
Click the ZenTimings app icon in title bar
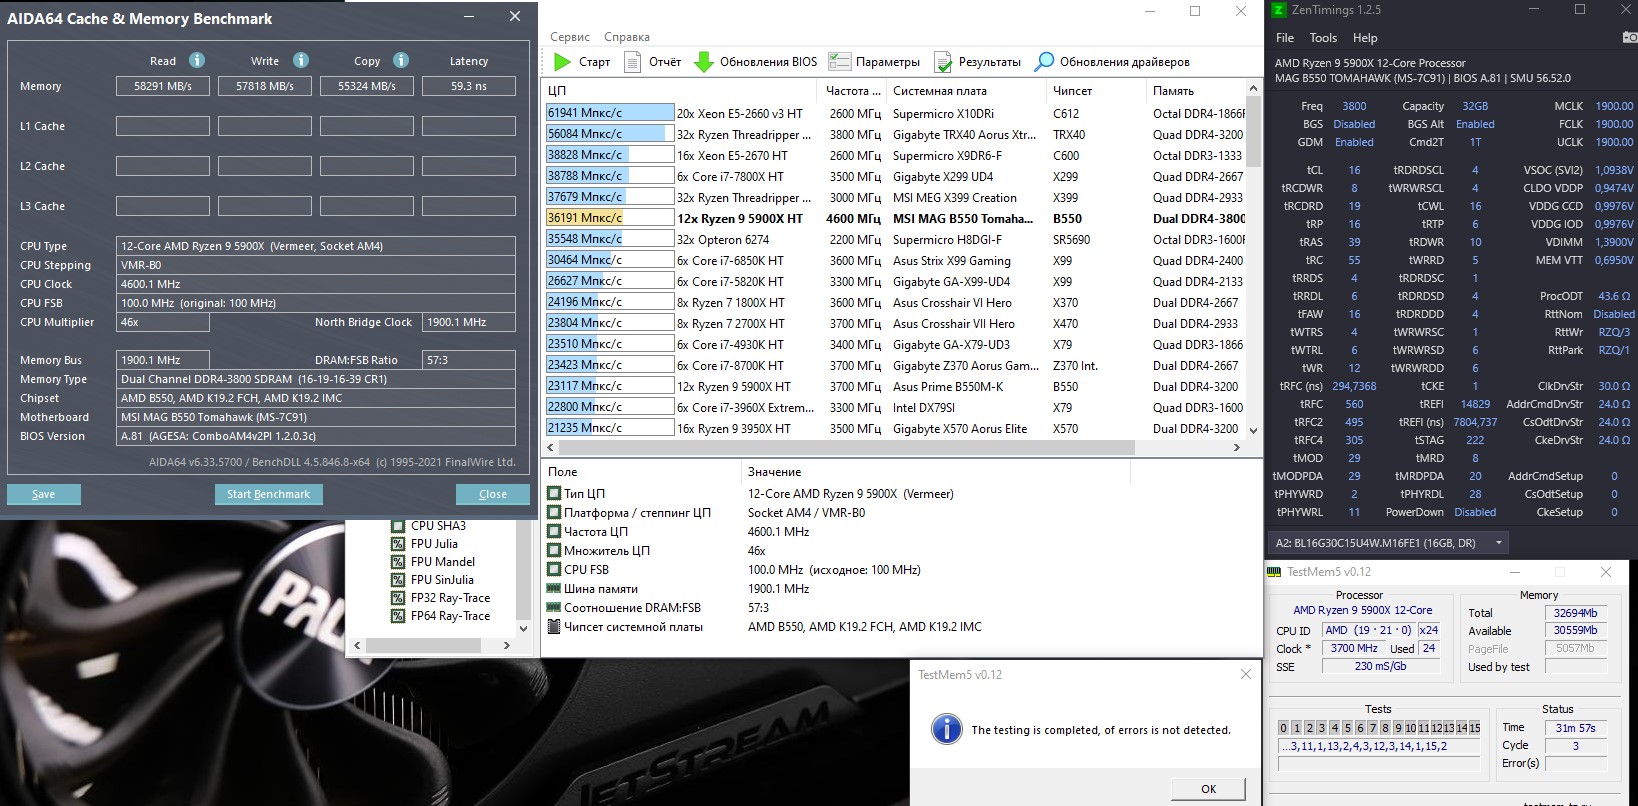[1278, 10]
